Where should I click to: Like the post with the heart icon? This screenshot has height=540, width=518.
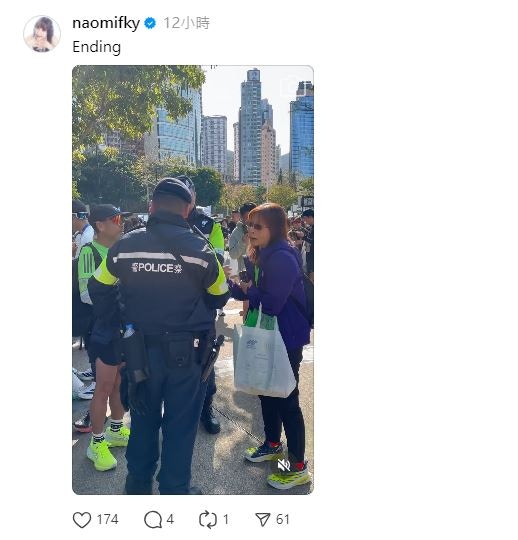(x=82, y=520)
